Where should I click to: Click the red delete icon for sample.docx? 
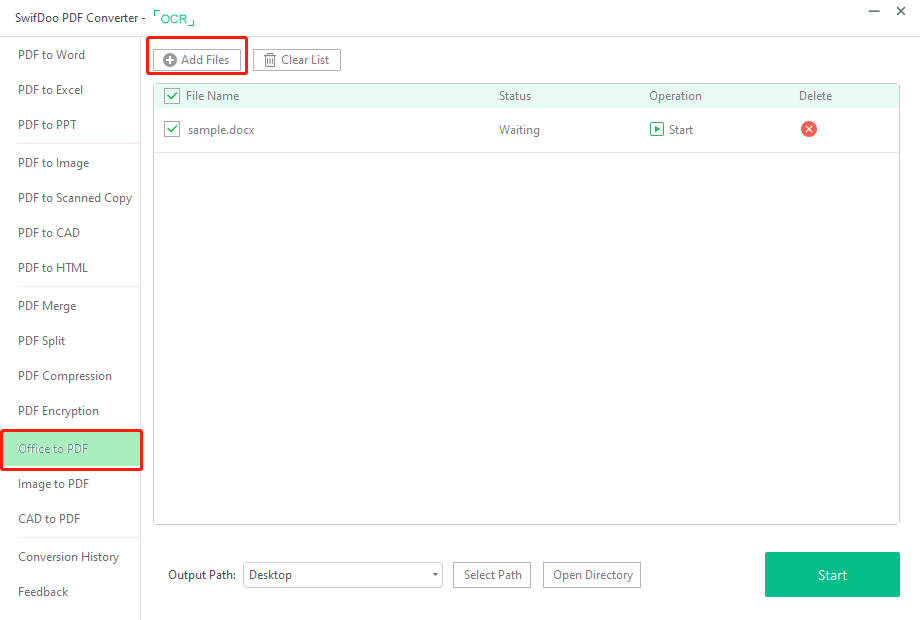pos(809,129)
